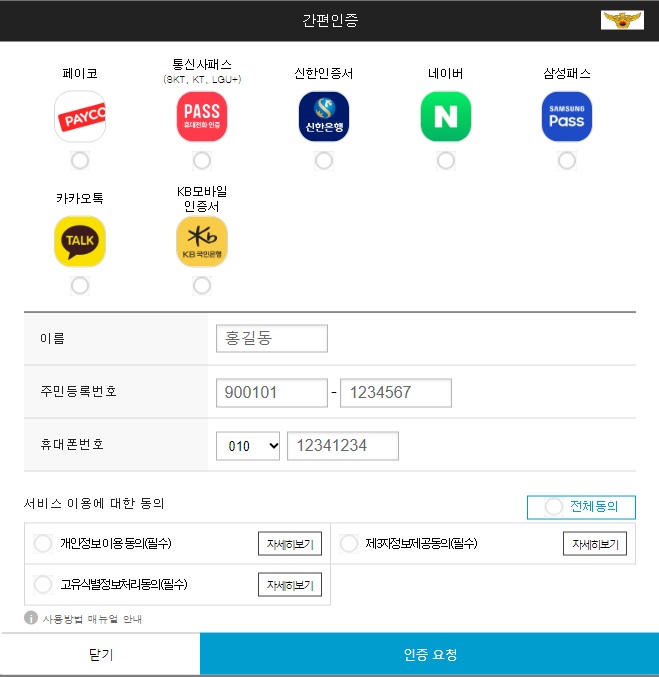Select the green Naver N icon
The image size is (659, 677).
[x=446, y=116]
